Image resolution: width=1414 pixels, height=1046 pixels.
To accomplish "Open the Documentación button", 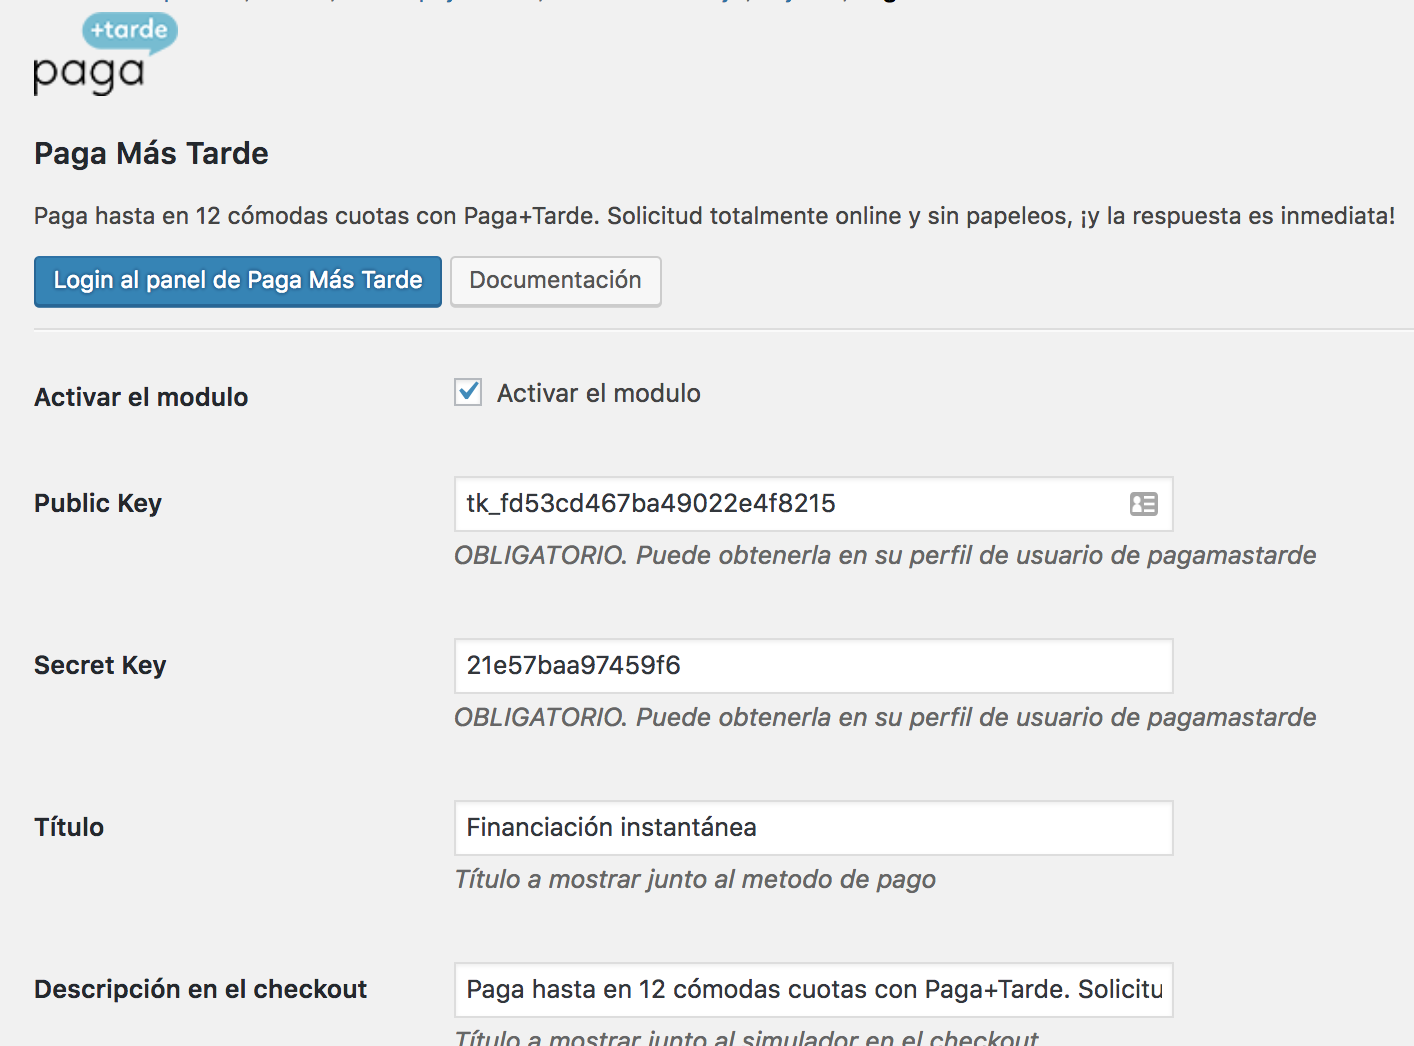I will 555,281.
